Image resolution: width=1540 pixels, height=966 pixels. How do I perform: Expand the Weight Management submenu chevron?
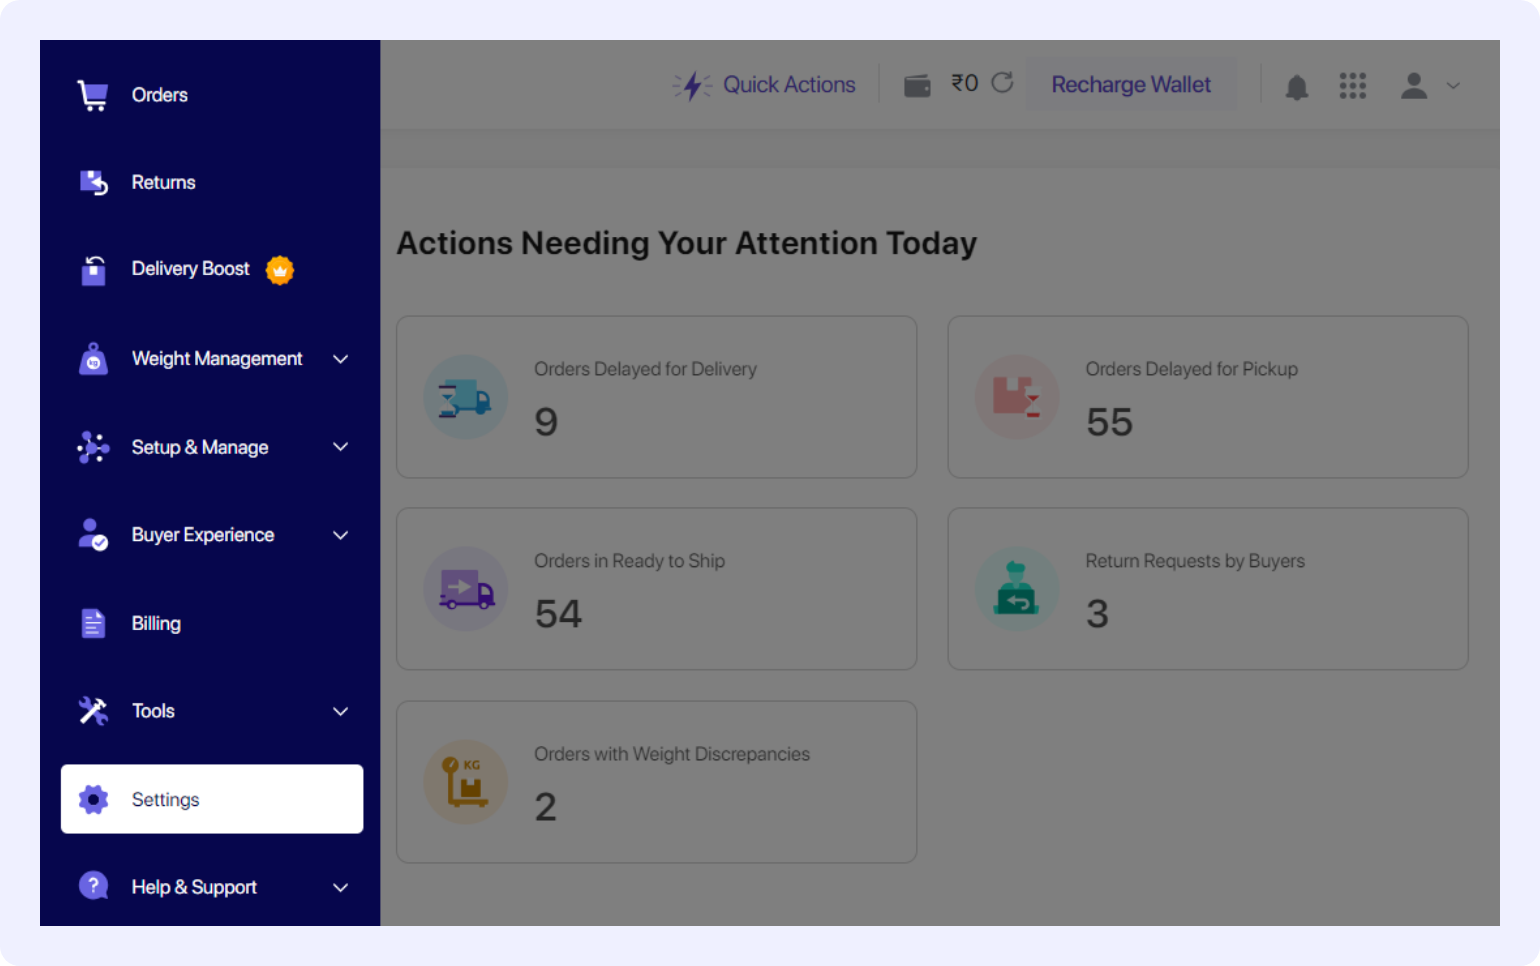(x=340, y=359)
